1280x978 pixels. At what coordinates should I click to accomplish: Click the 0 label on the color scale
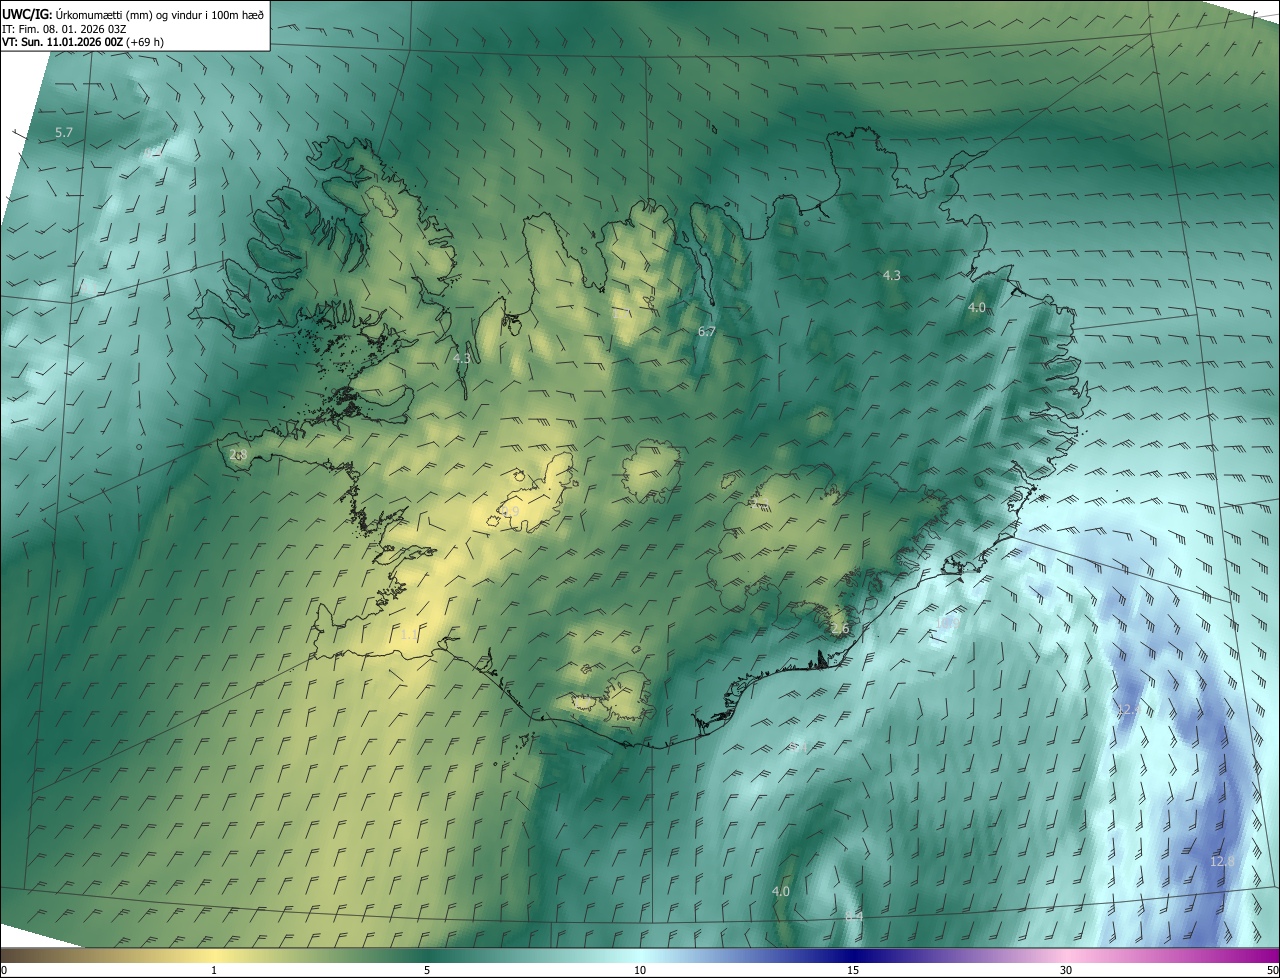point(4,970)
